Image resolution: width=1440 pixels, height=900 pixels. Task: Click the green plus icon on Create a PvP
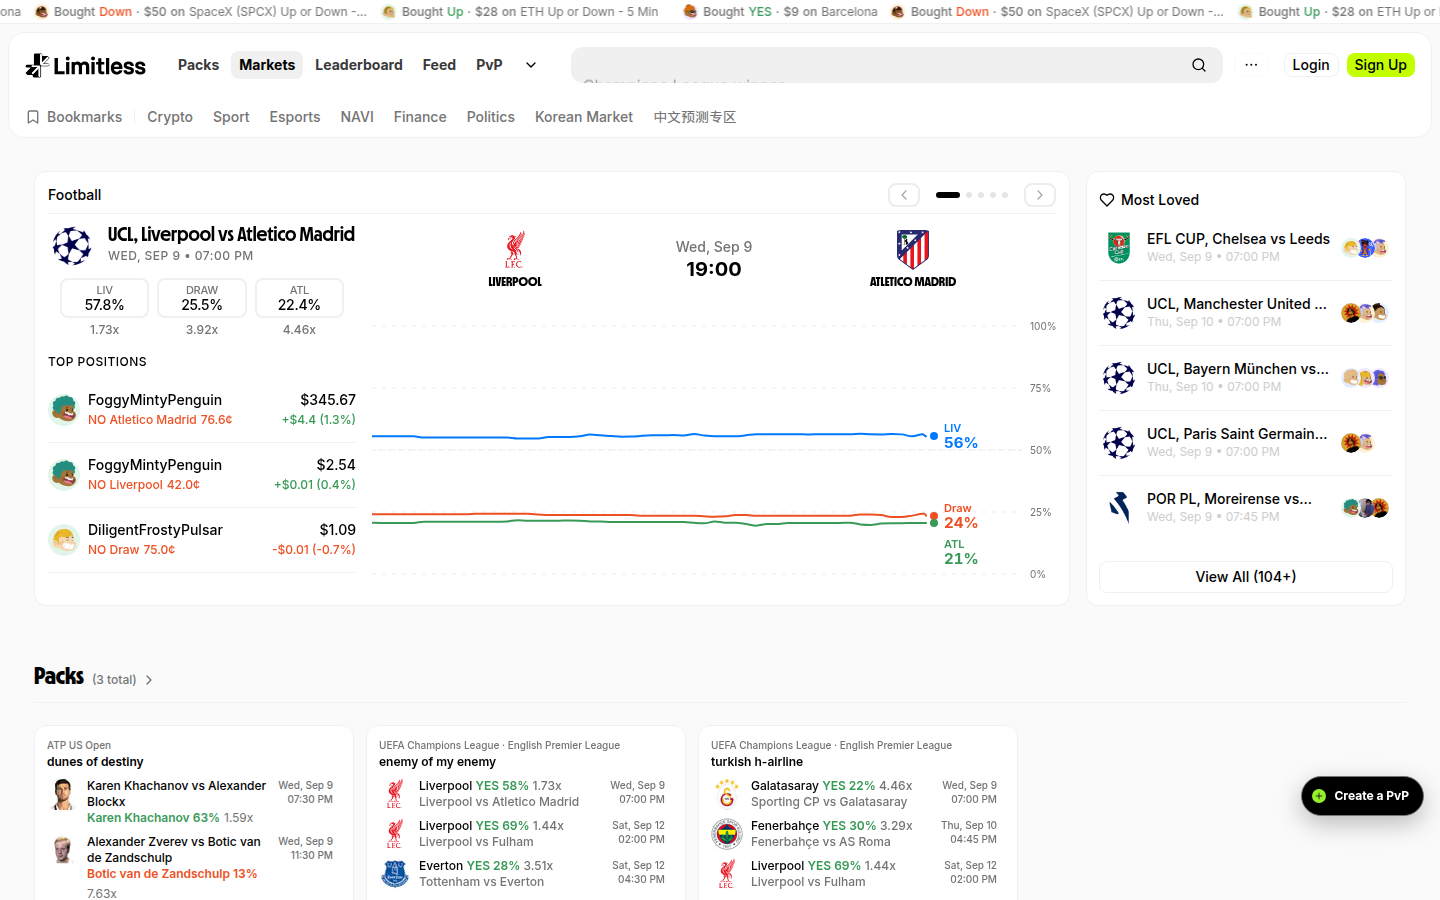coord(1319,796)
